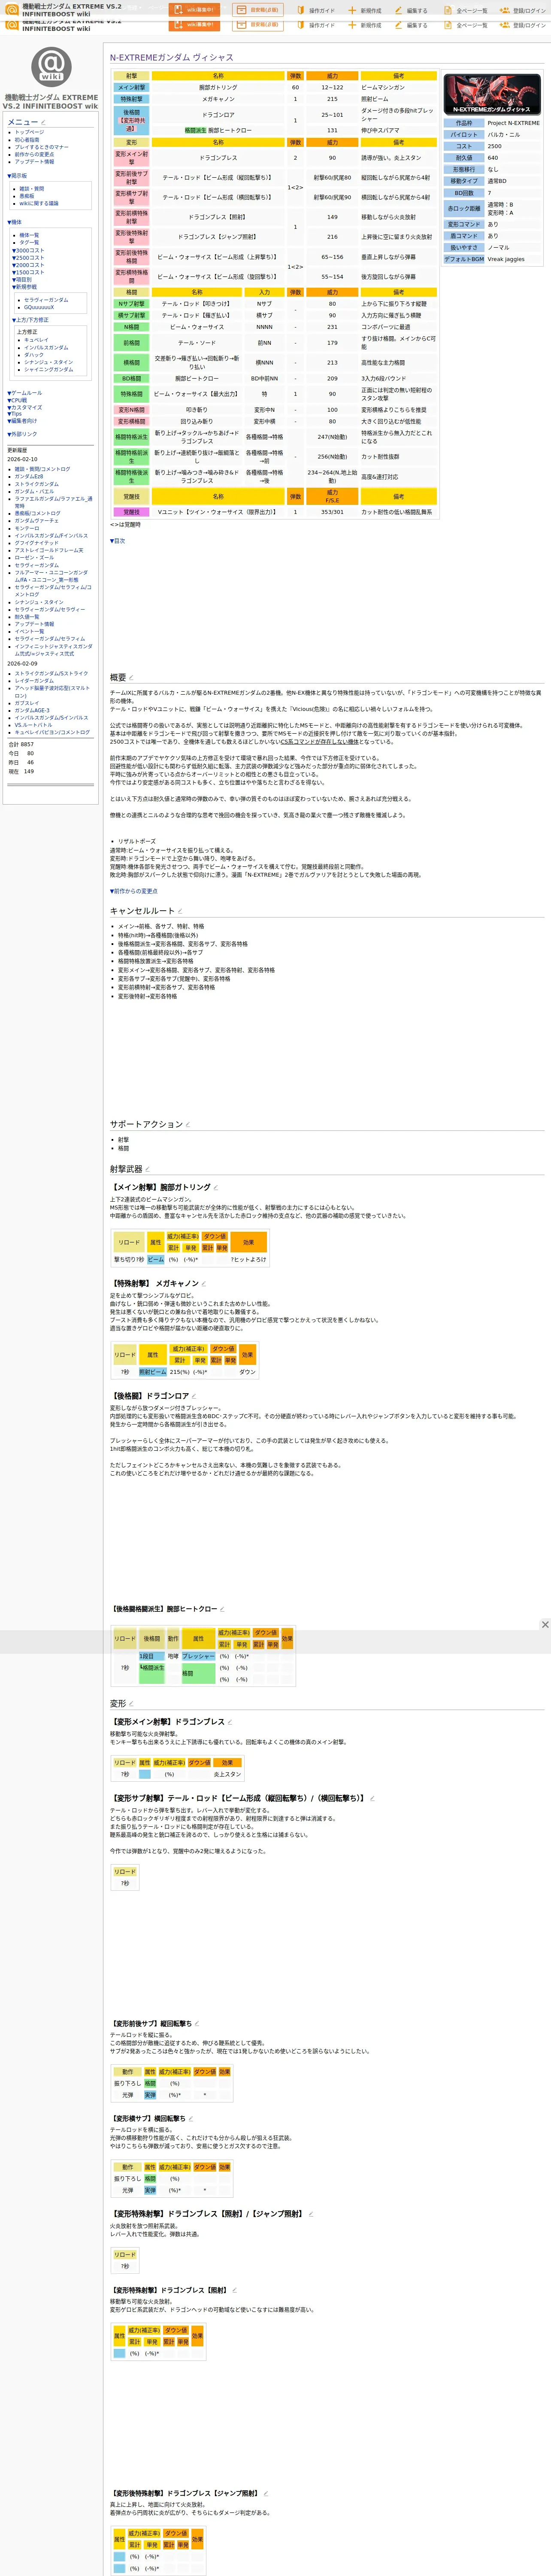The width and height of the screenshot is (551, 2576).
Task: Expand the ▼項目別 list
Action: click(x=22, y=280)
